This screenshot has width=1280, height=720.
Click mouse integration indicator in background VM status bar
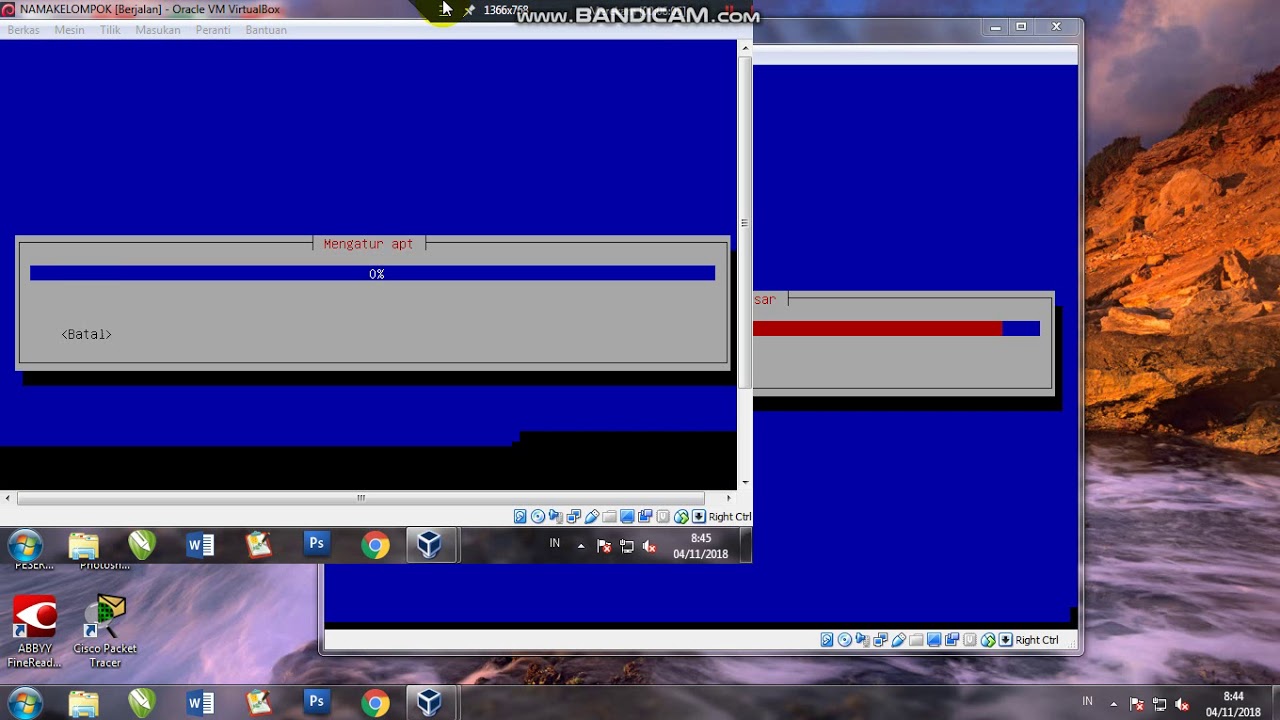[x=988, y=640]
